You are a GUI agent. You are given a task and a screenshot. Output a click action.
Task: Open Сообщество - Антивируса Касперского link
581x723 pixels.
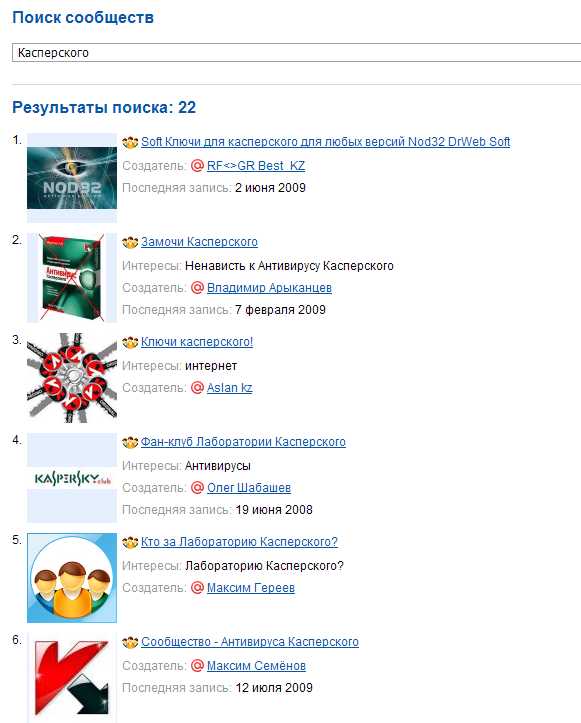250,642
